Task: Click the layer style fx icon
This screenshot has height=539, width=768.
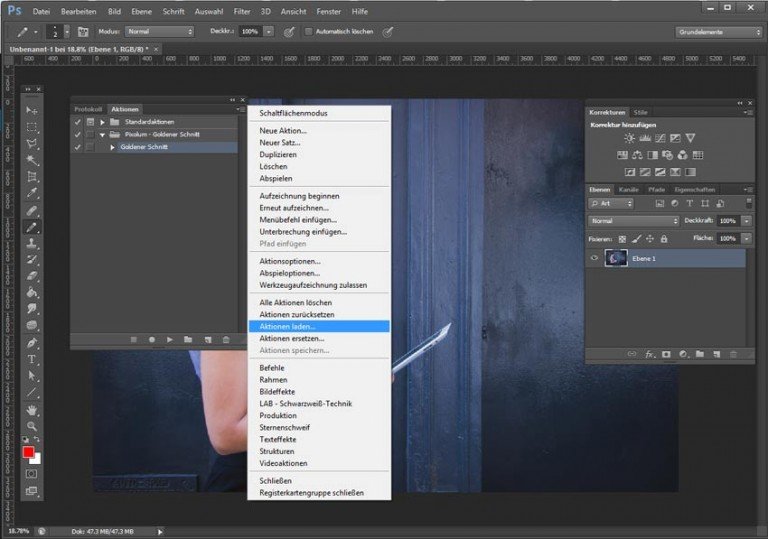Action: click(649, 354)
